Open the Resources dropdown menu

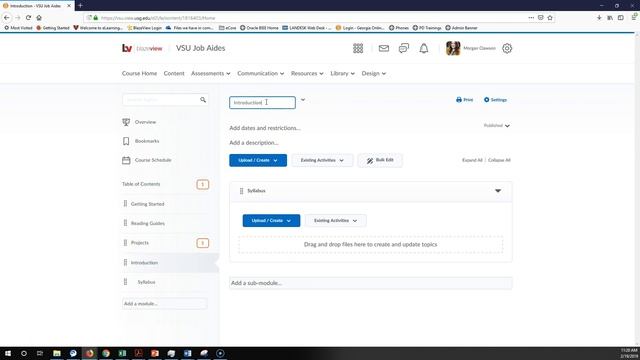point(307,73)
